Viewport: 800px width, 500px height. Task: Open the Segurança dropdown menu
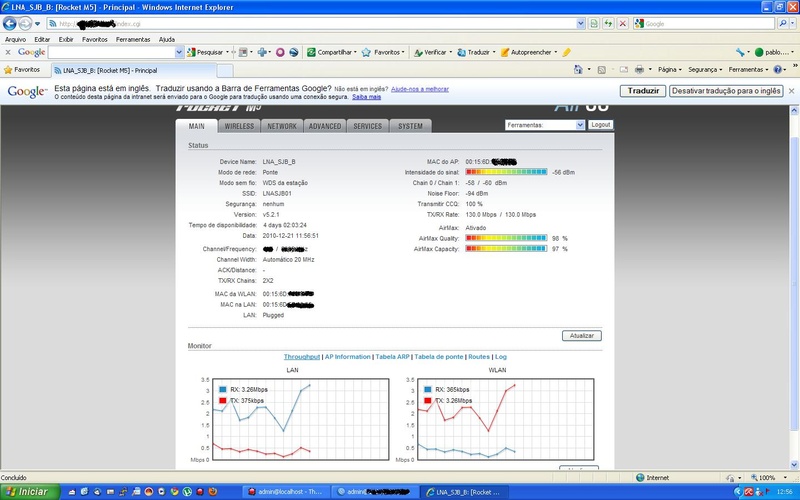click(x=705, y=69)
